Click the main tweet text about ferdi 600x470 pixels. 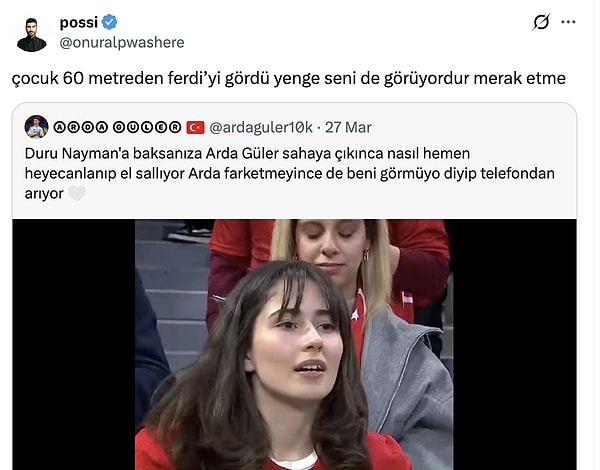[x=289, y=78]
